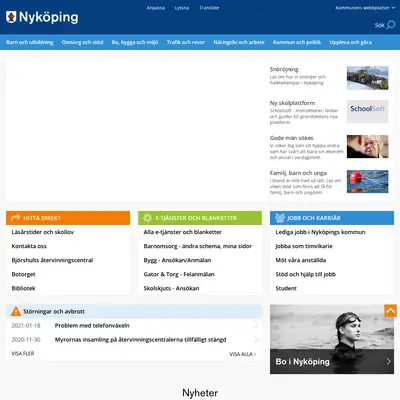This screenshot has width=400, height=400.
Task: Open the Ny skolplattform article heading
Action: (292, 103)
